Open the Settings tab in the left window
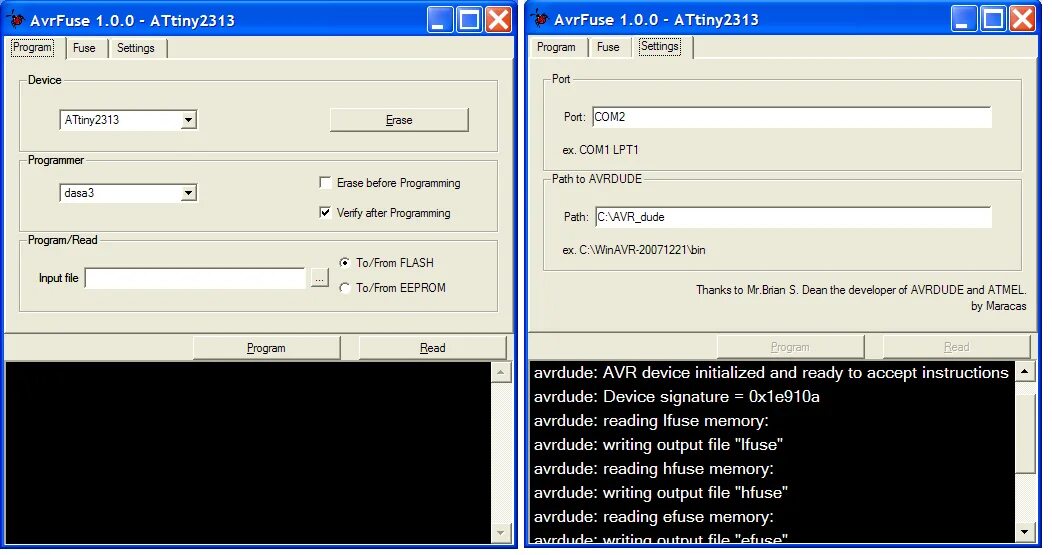The image size is (1052, 555). coord(136,48)
